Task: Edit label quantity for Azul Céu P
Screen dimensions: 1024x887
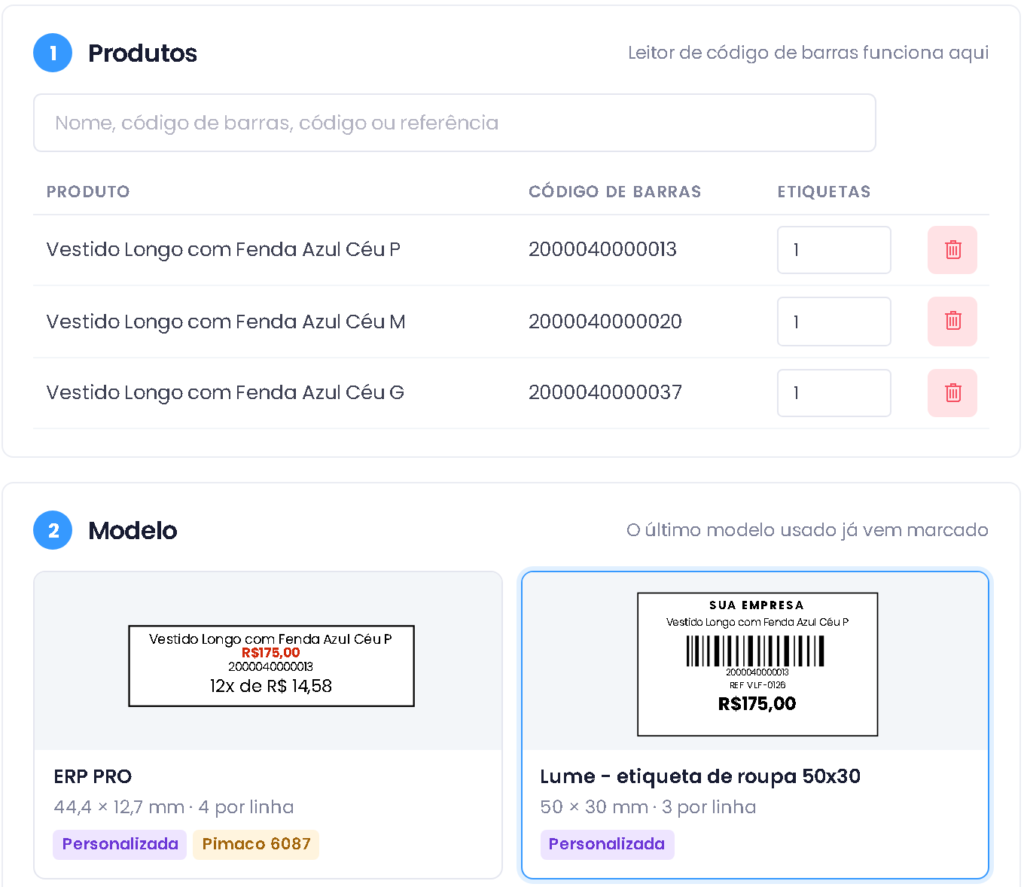Action: click(x=834, y=250)
